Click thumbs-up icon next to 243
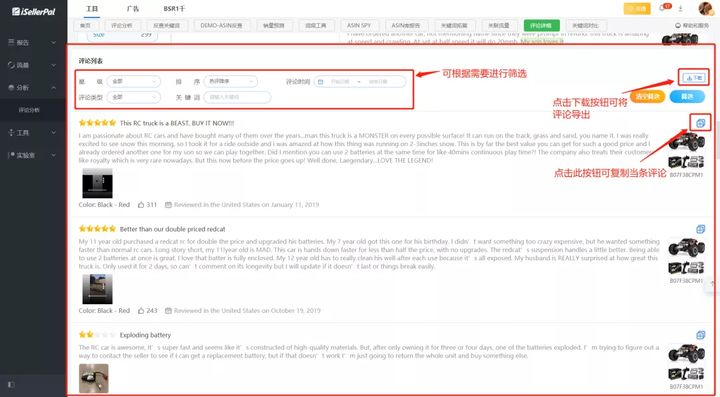This screenshot has width=720, height=397. (x=141, y=310)
